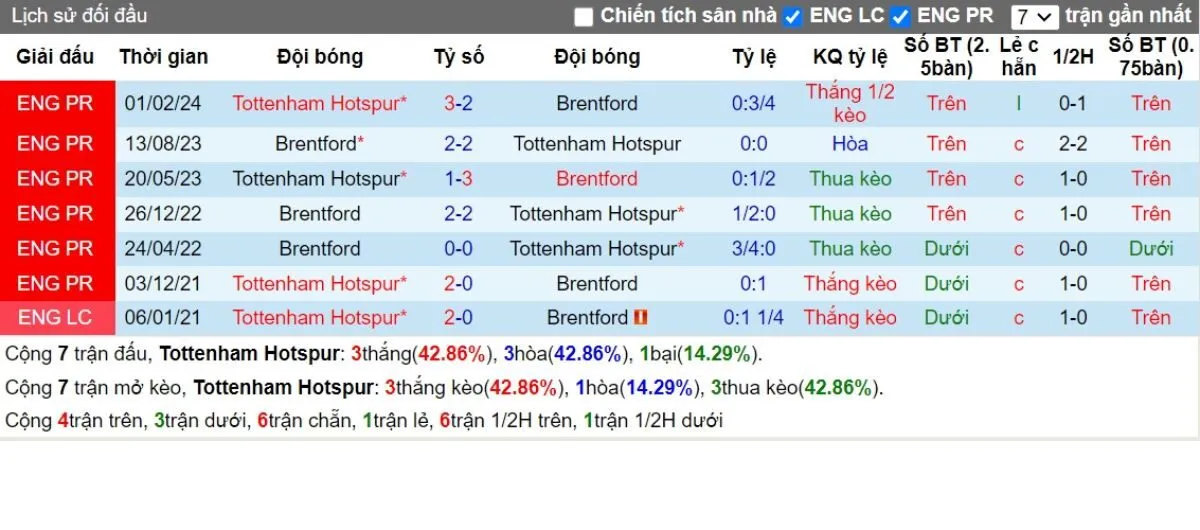Click the red card icon beside Brentford
The image size is (1200, 530).
[x=641, y=318]
